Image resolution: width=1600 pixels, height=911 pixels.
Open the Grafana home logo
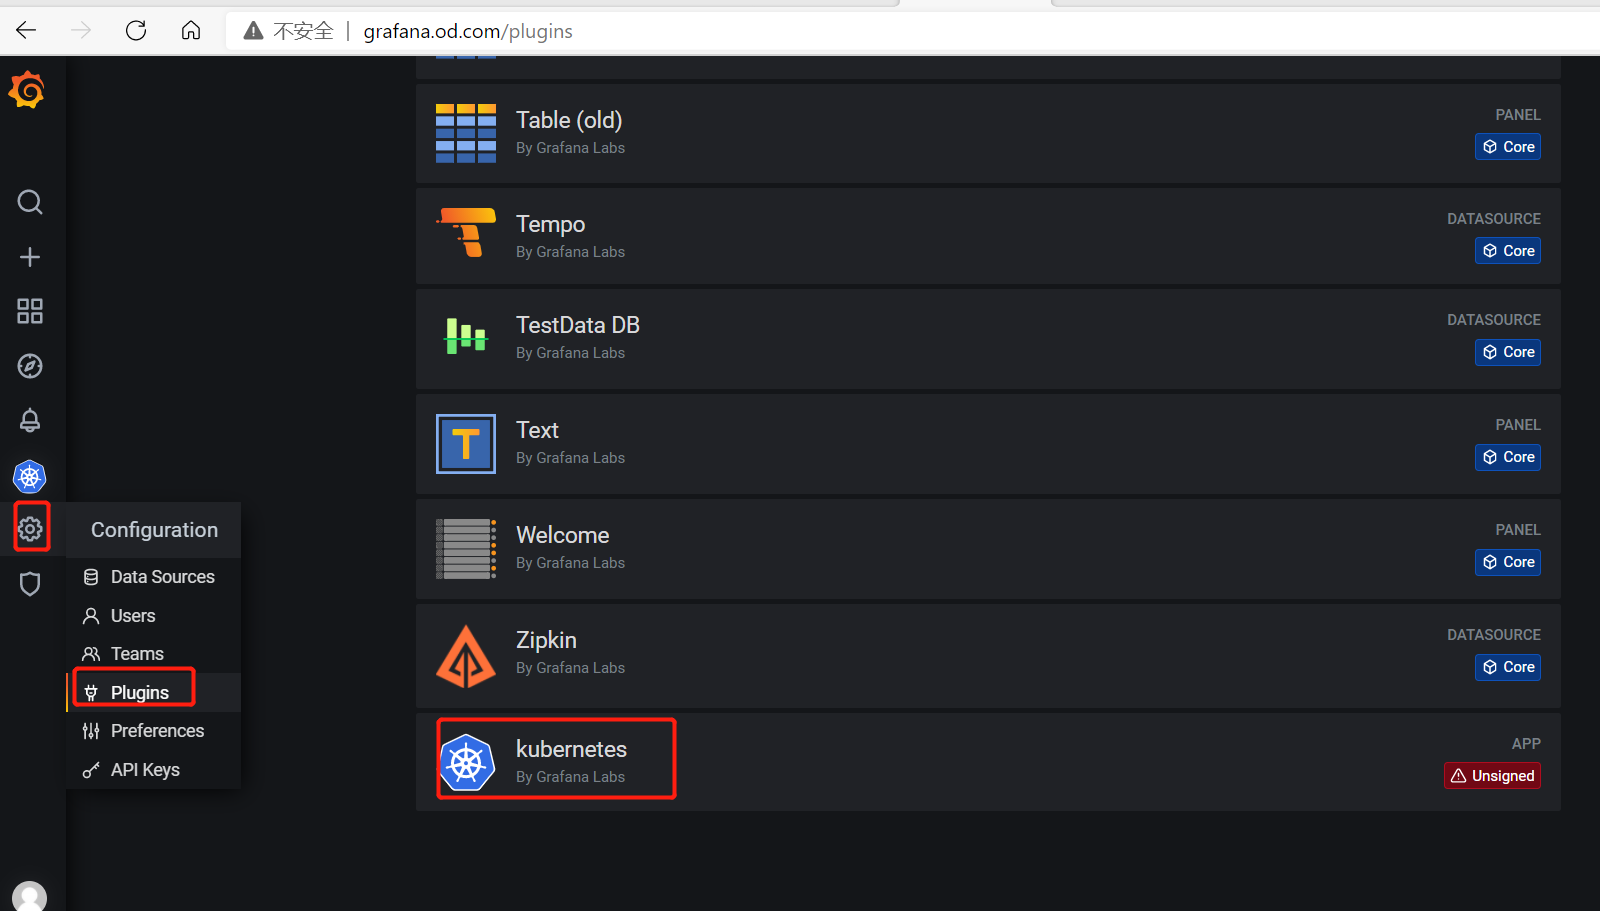[x=28, y=90]
